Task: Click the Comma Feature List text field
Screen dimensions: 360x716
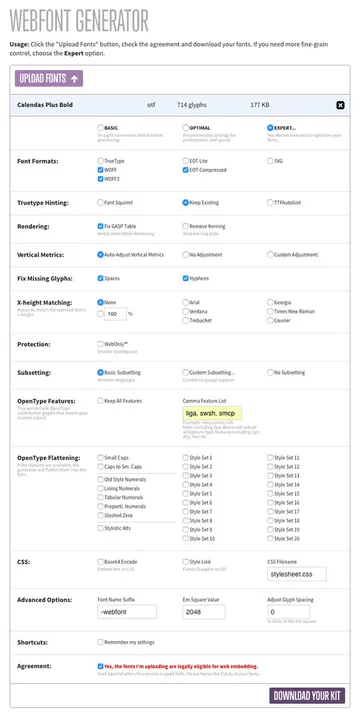Action: (212, 413)
